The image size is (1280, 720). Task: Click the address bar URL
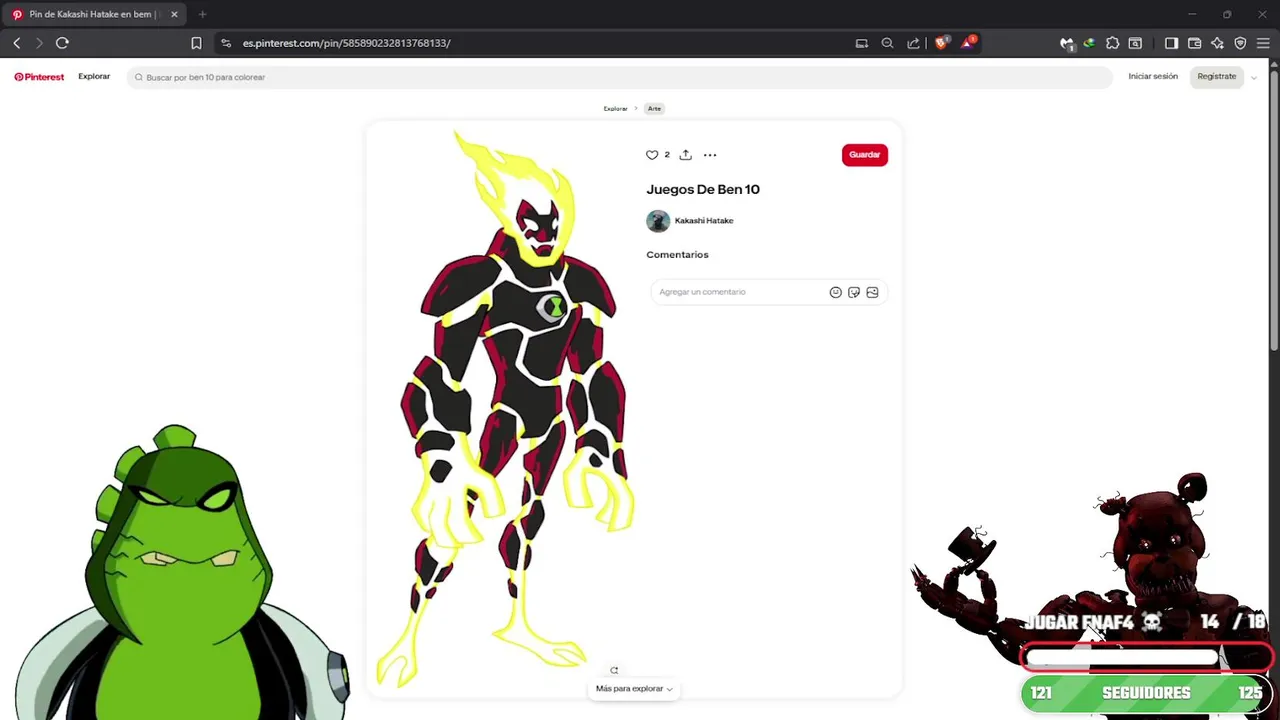[x=346, y=43]
